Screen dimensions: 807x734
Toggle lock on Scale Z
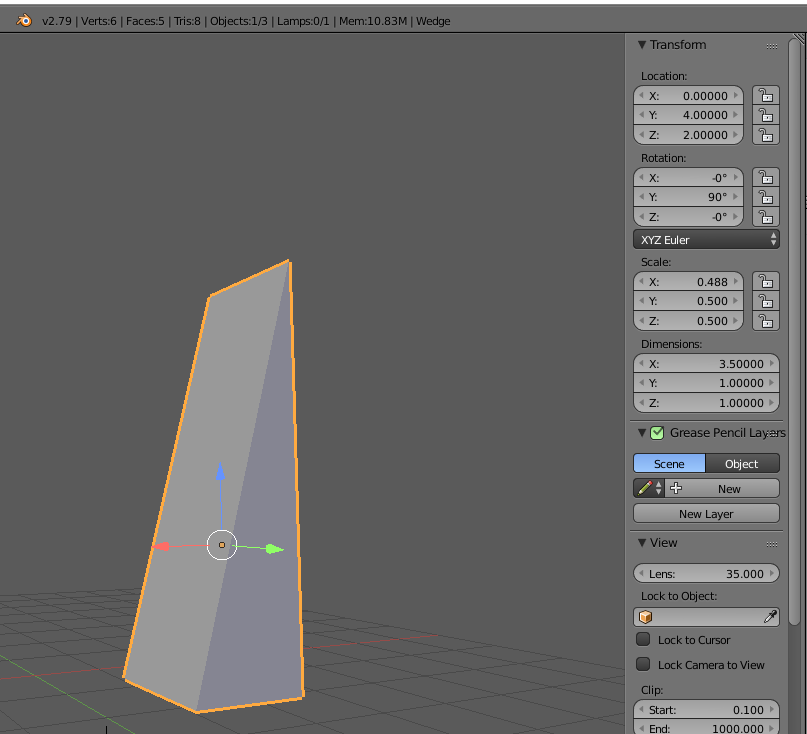click(x=766, y=321)
